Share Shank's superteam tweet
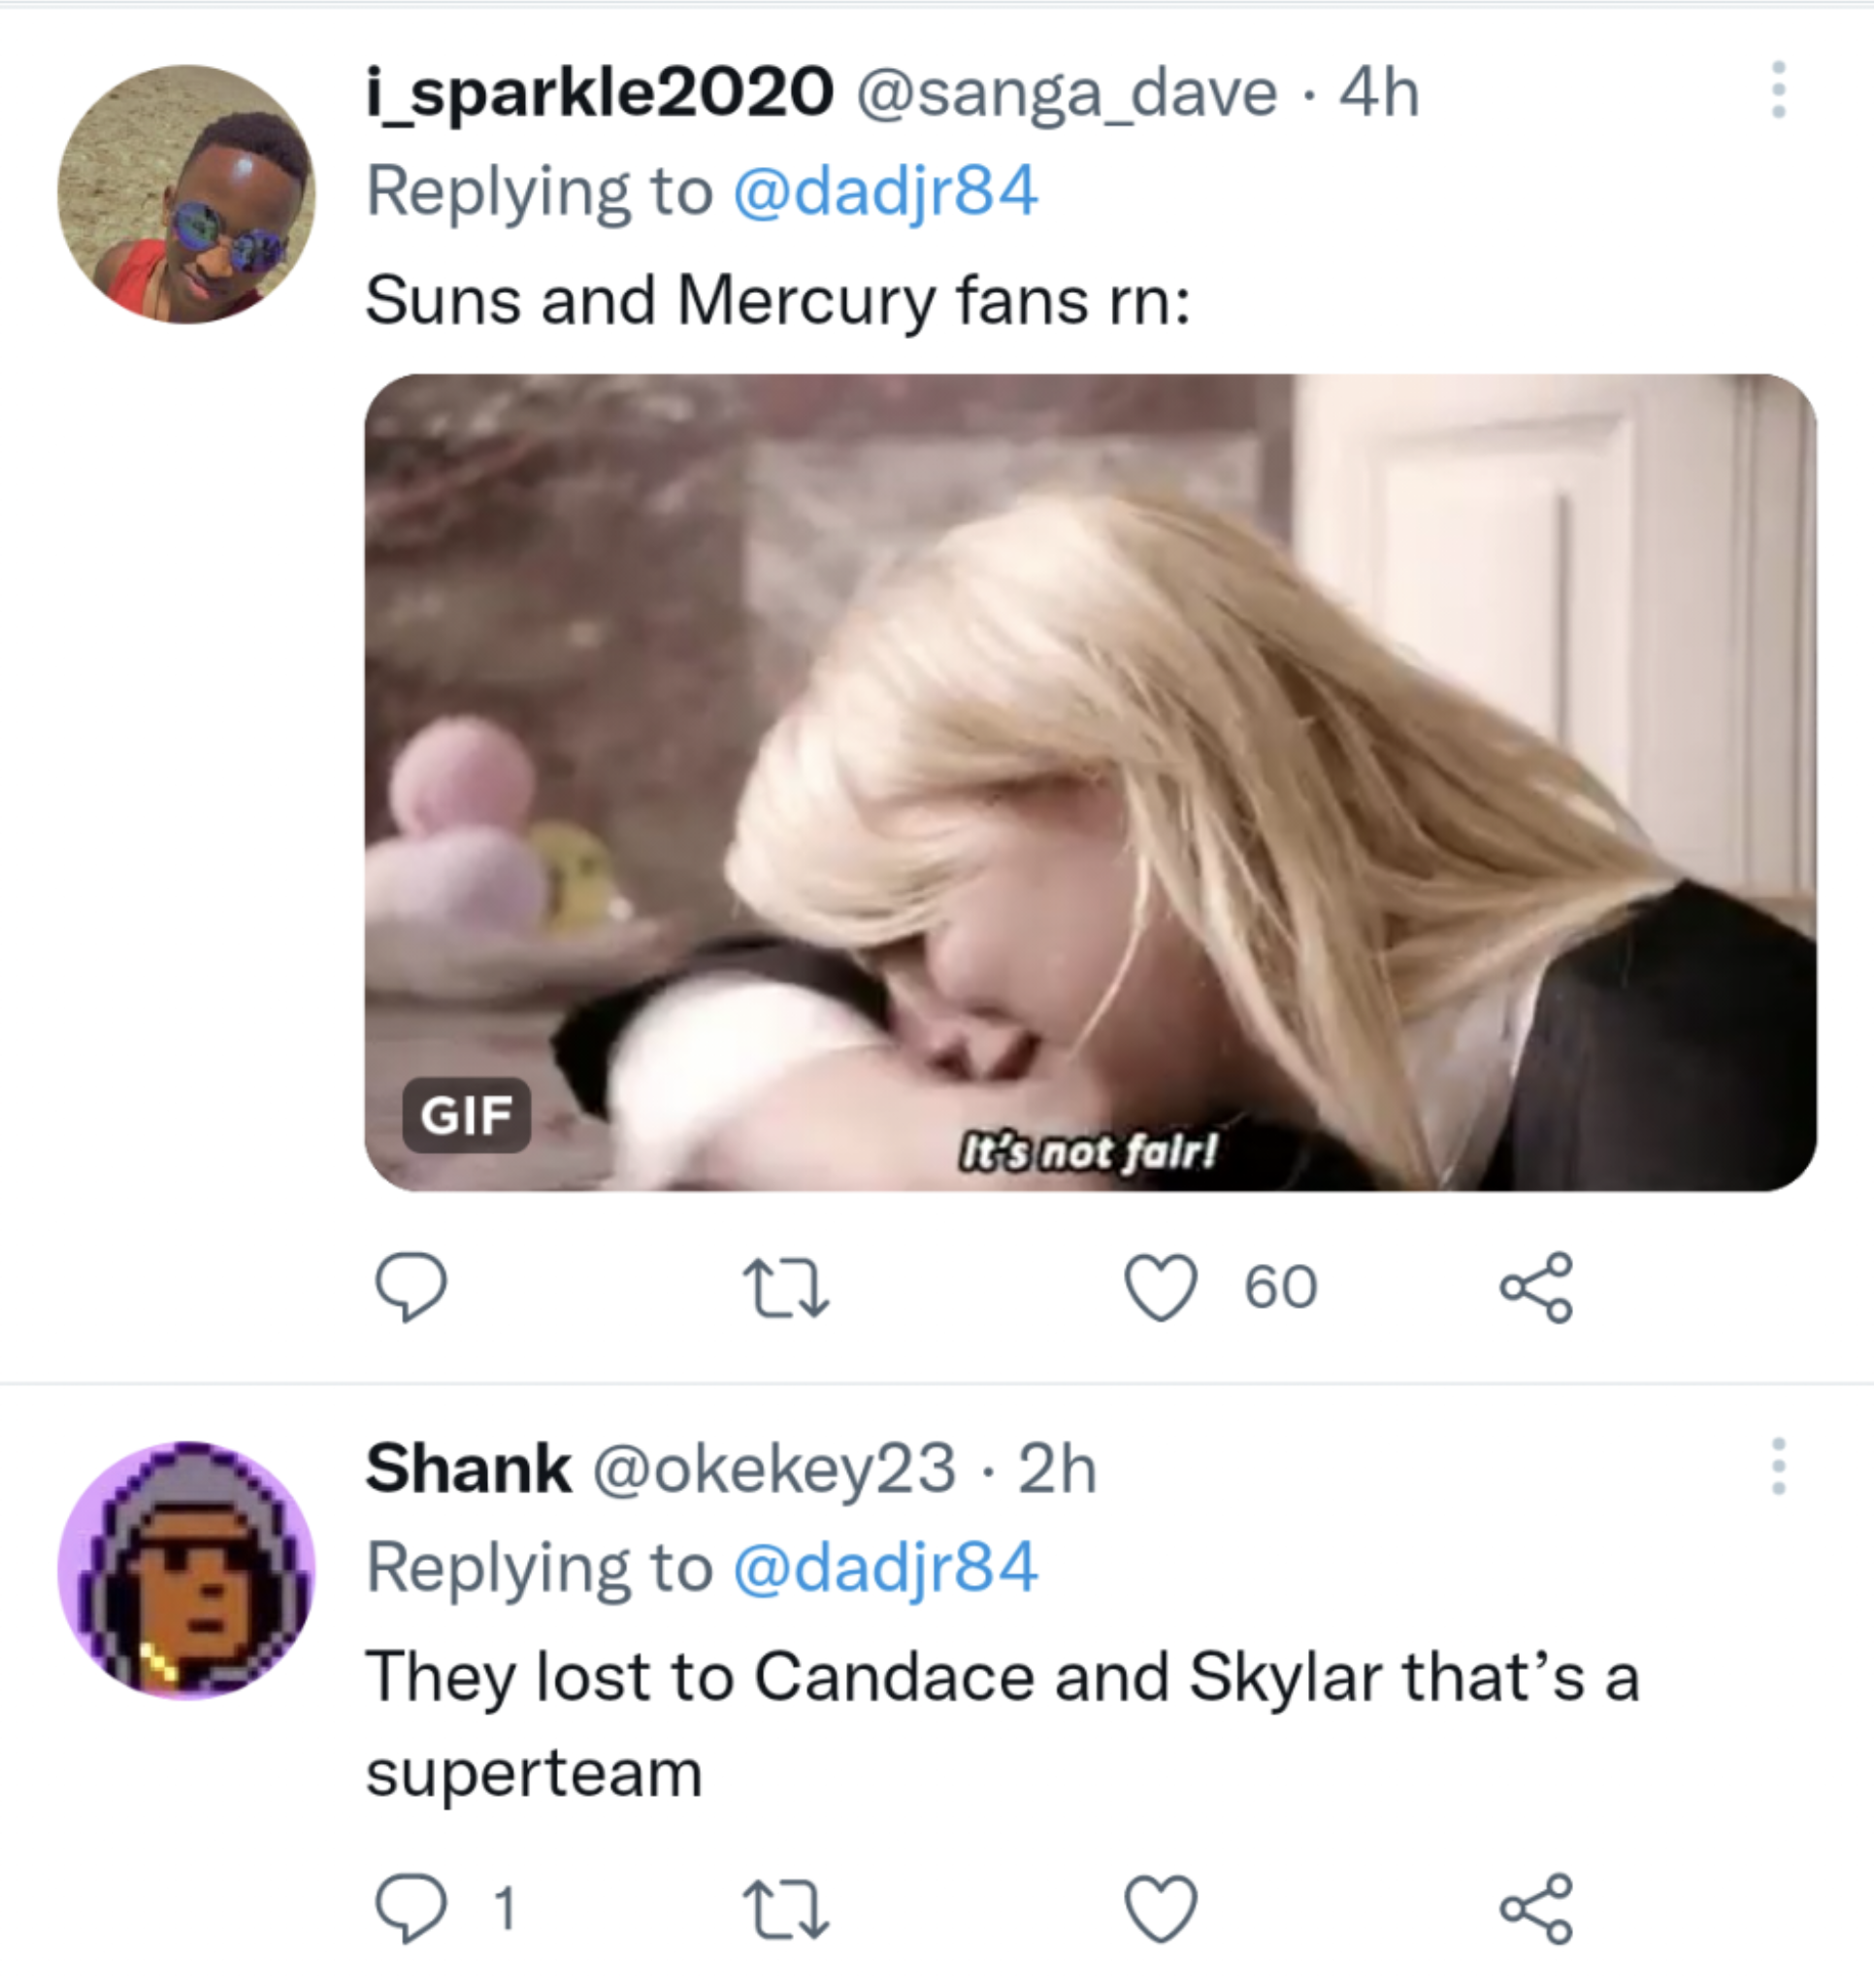This screenshot has width=1874, height=1988. [1536, 1908]
